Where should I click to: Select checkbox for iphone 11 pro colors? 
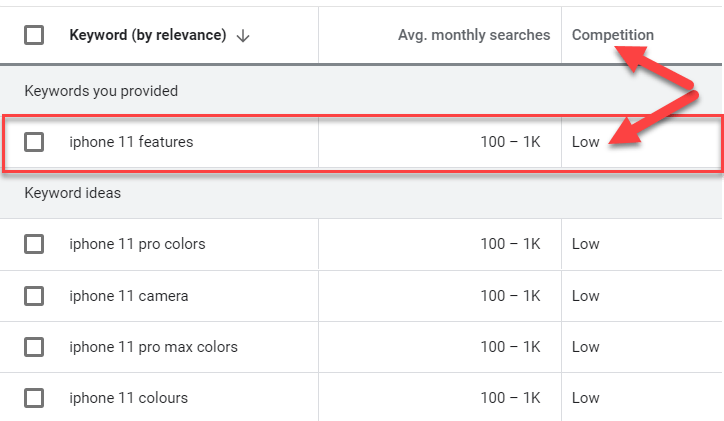[x=34, y=244]
